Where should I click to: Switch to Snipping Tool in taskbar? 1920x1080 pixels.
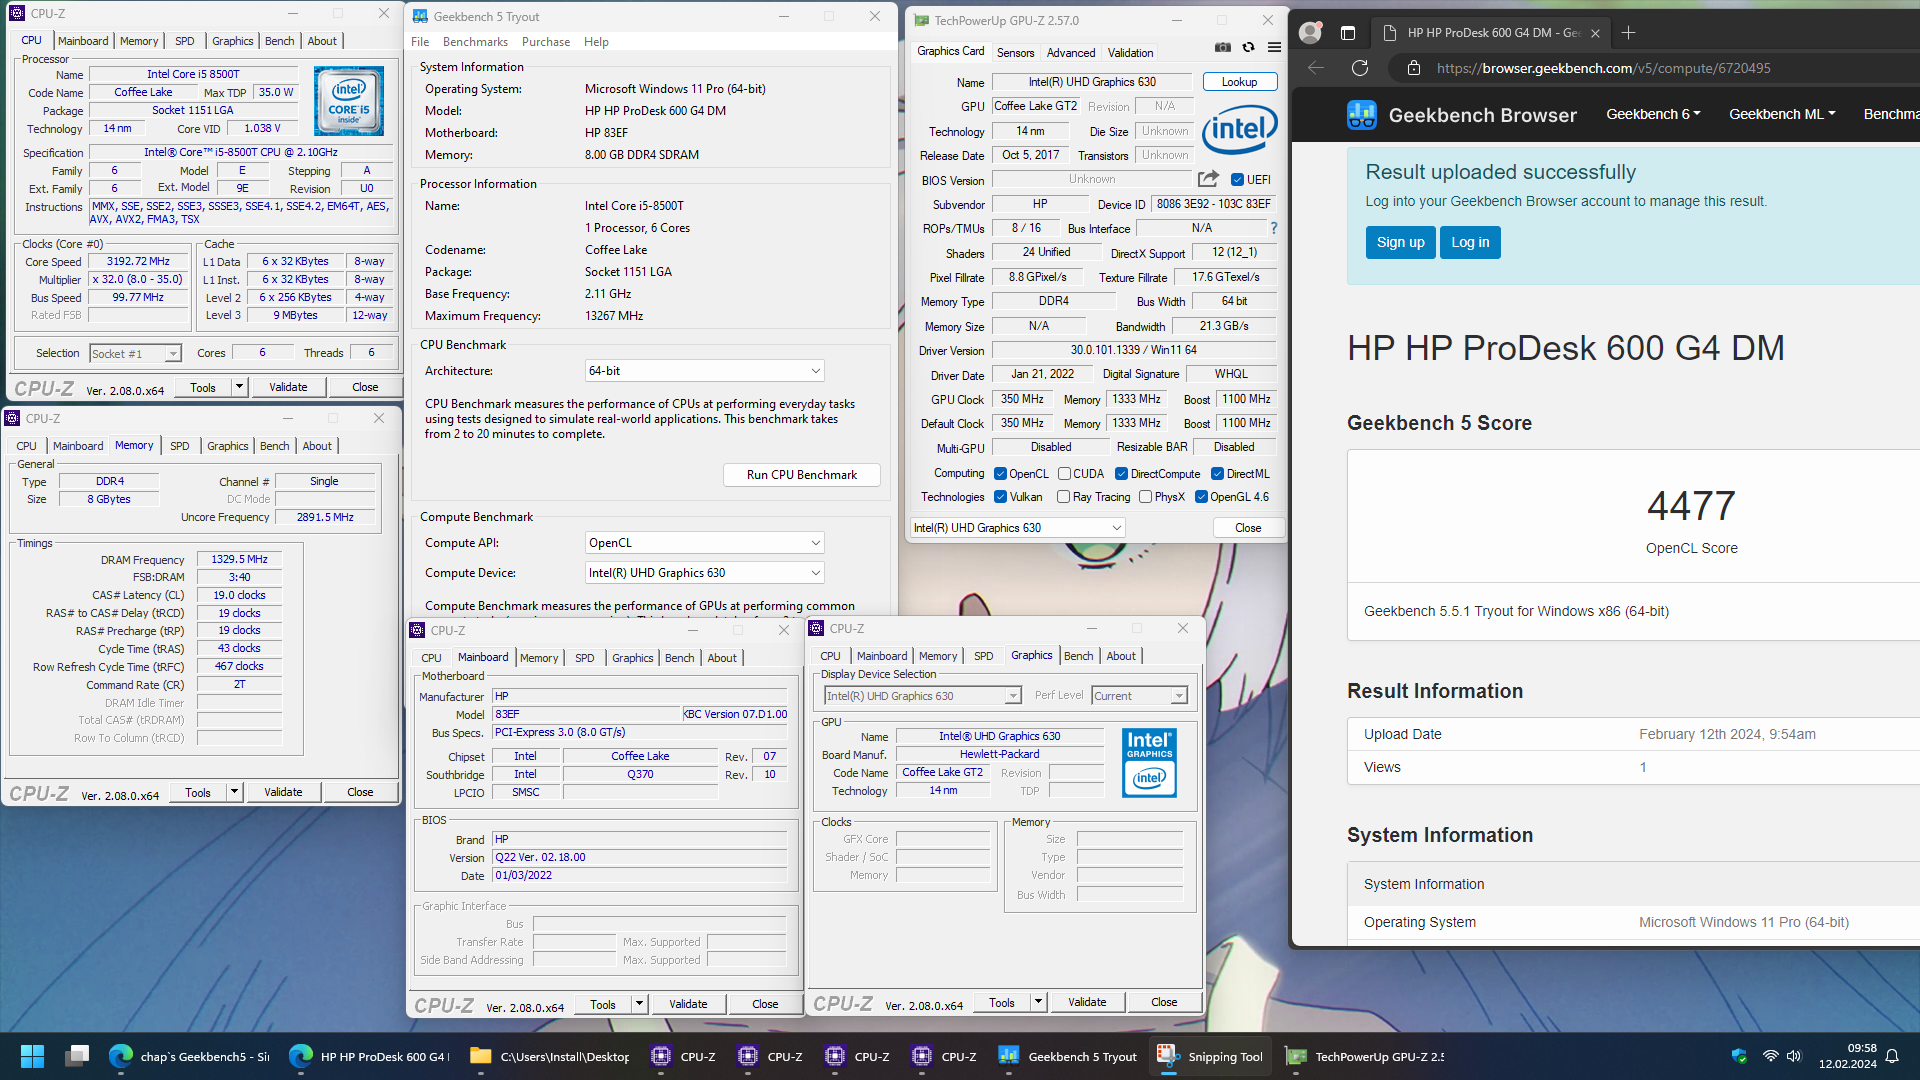pyautogui.click(x=1210, y=1056)
